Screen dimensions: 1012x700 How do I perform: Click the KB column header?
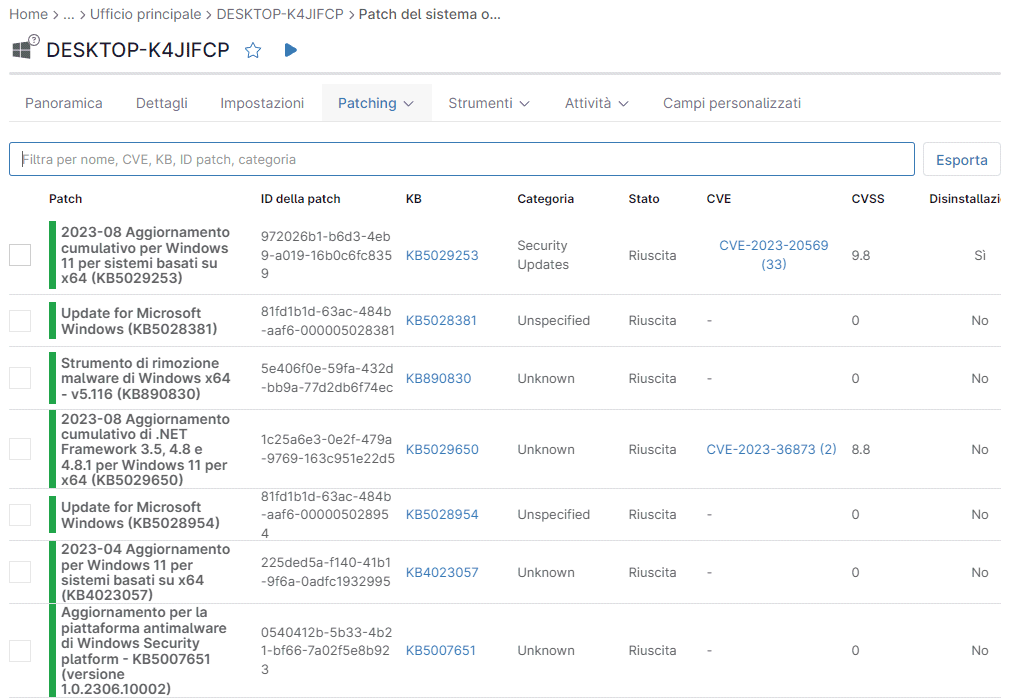pyautogui.click(x=414, y=199)
